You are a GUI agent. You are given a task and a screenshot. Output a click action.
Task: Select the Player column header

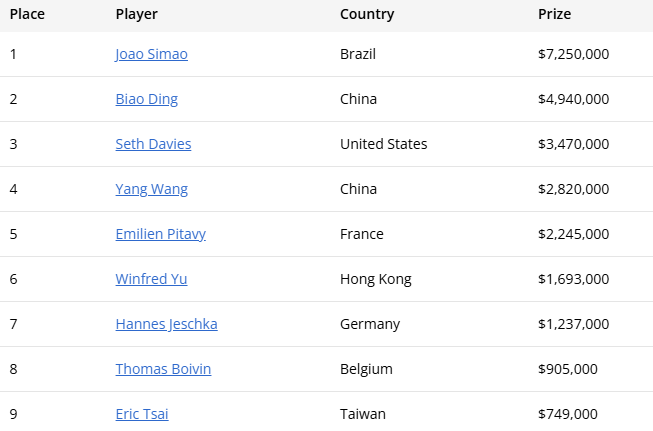pos(137,14)
